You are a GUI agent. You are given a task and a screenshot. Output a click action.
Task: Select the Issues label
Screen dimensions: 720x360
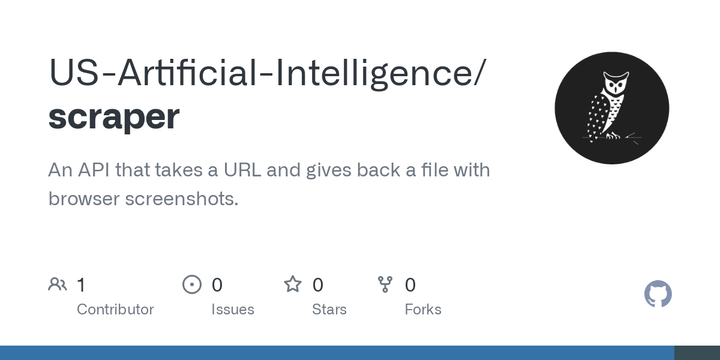(x=233, y=309)
